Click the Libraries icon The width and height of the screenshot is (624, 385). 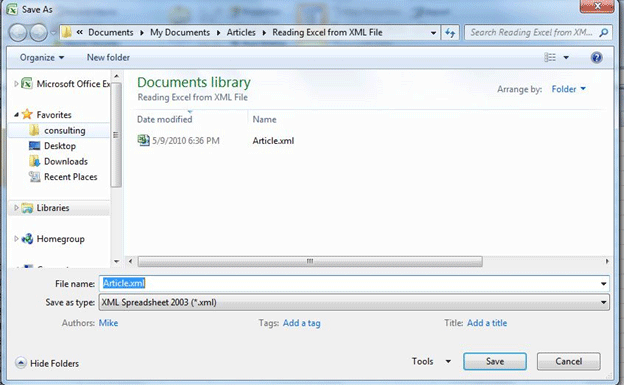click(x=27, y=208)
